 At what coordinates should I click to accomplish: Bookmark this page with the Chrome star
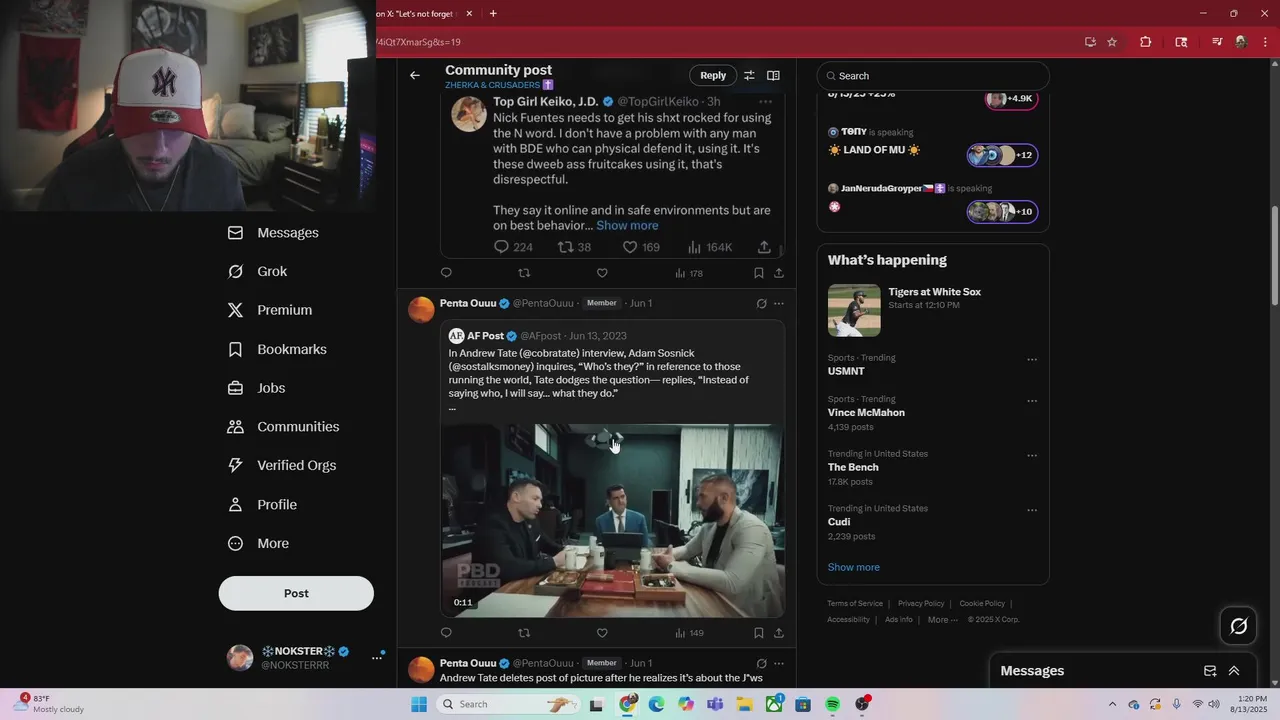(x=1112, y=42)
